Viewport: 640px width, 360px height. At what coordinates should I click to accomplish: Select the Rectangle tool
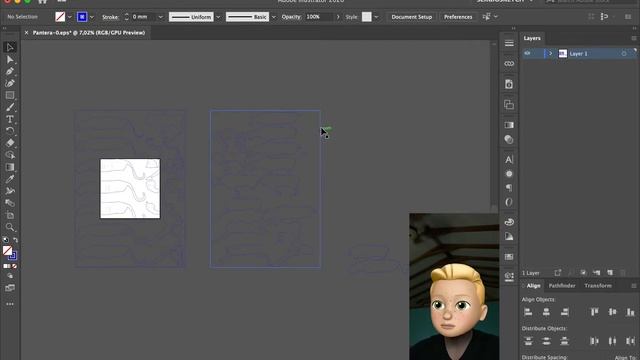pos(10,95)
